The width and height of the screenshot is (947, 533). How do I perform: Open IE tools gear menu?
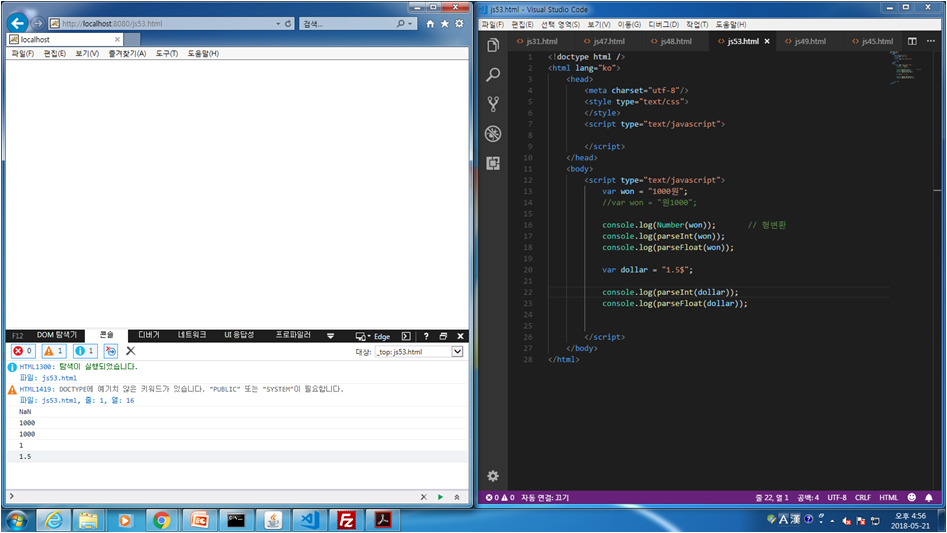coord(460,24)
